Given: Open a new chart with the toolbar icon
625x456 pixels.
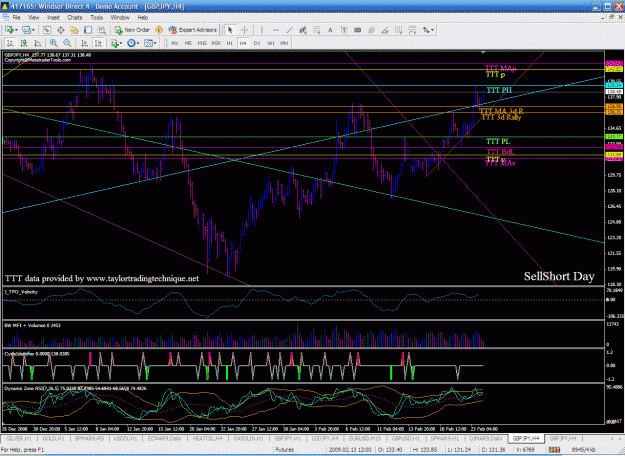Looking at the screenshot, I should (x=9, y=30).
